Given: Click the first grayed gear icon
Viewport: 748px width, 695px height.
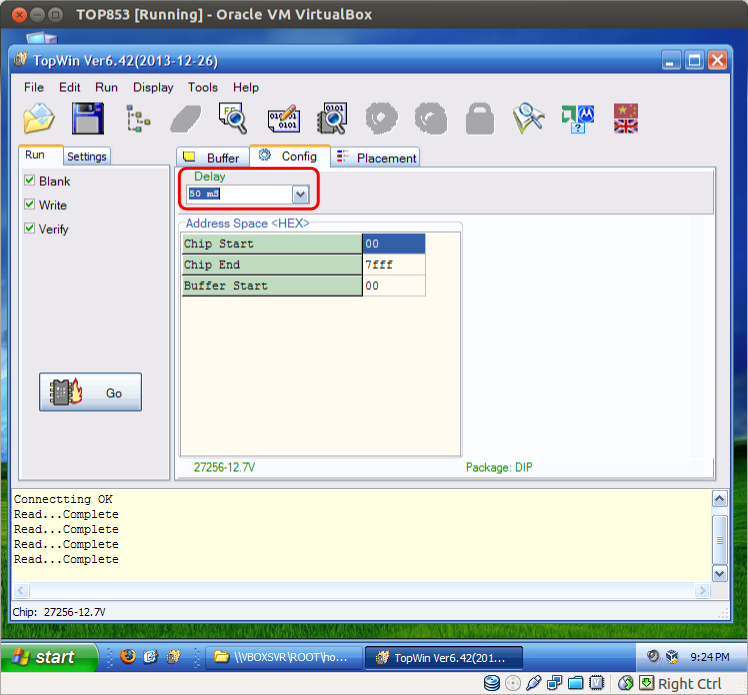Looking at the screenshot, I should click(x=381, y=118).
